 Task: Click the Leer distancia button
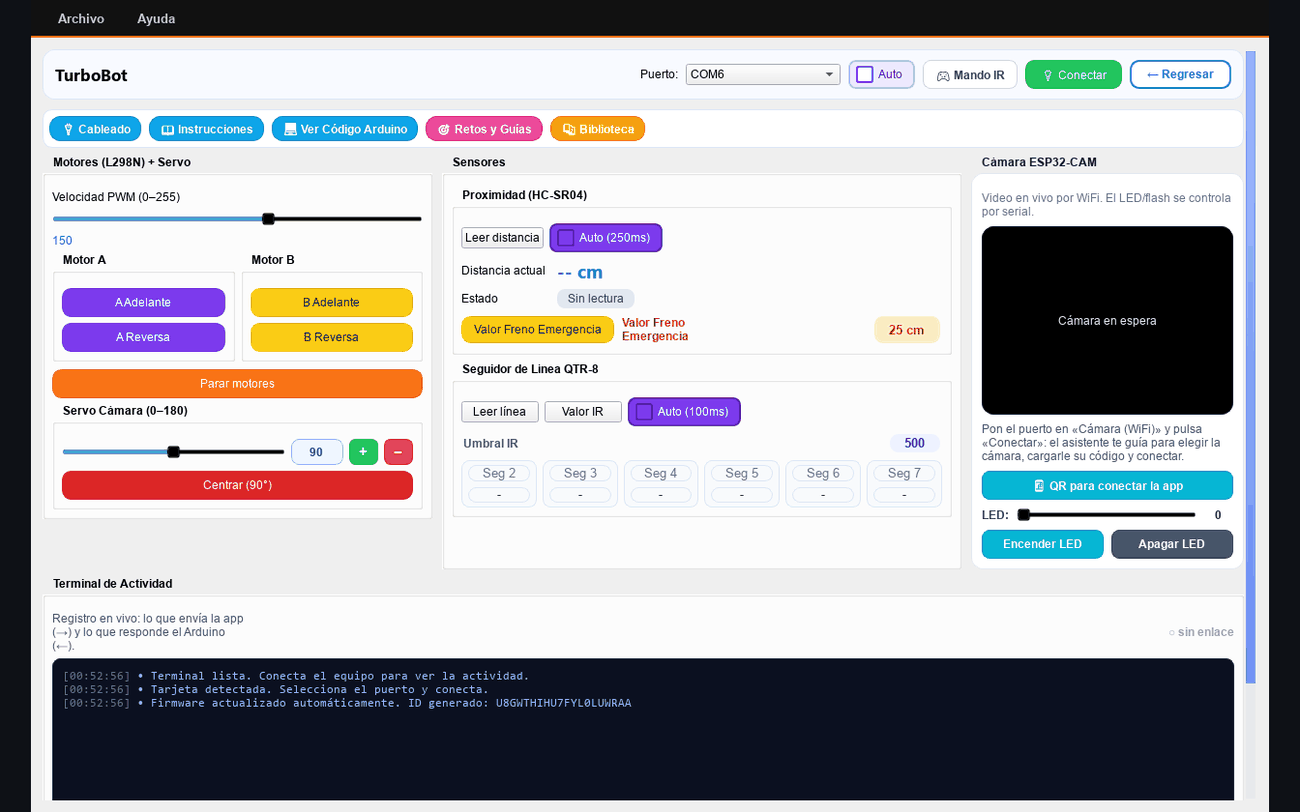(x=502, y=238)
